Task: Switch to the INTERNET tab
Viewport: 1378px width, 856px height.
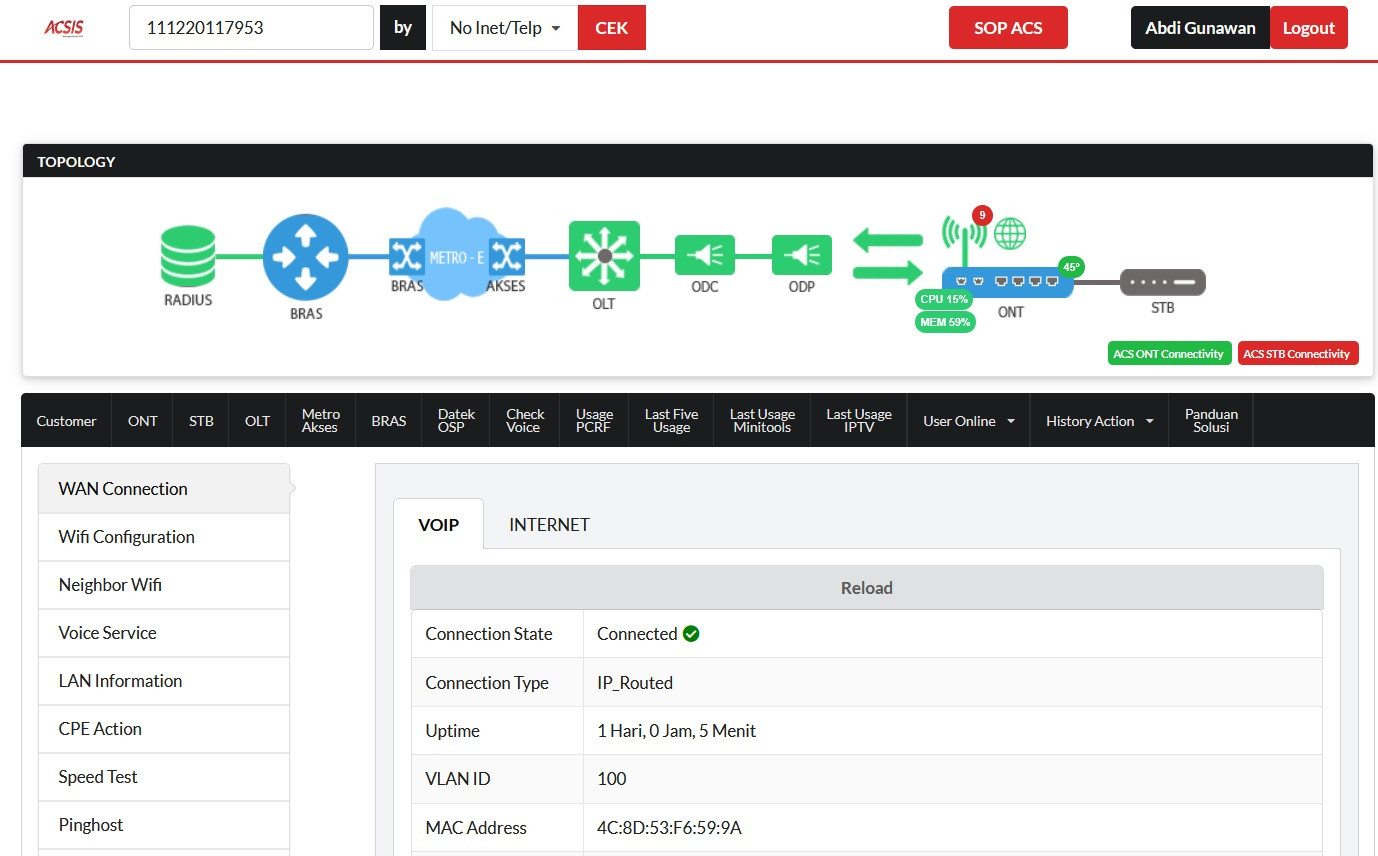Action: (549, 524)
